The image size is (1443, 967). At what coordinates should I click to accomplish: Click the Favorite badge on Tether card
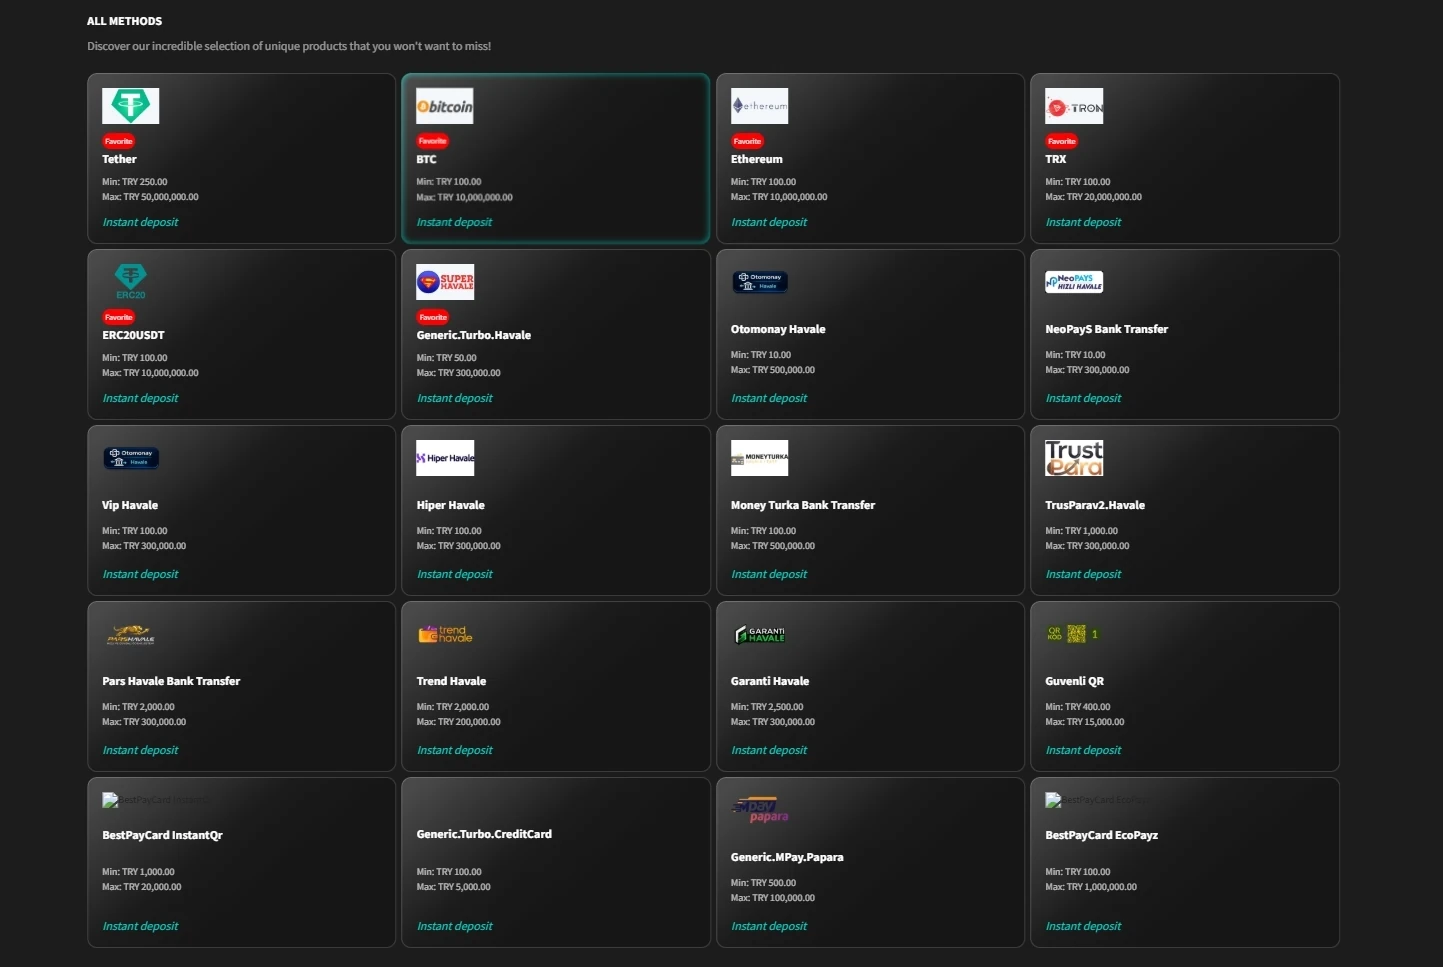[118, 141]
